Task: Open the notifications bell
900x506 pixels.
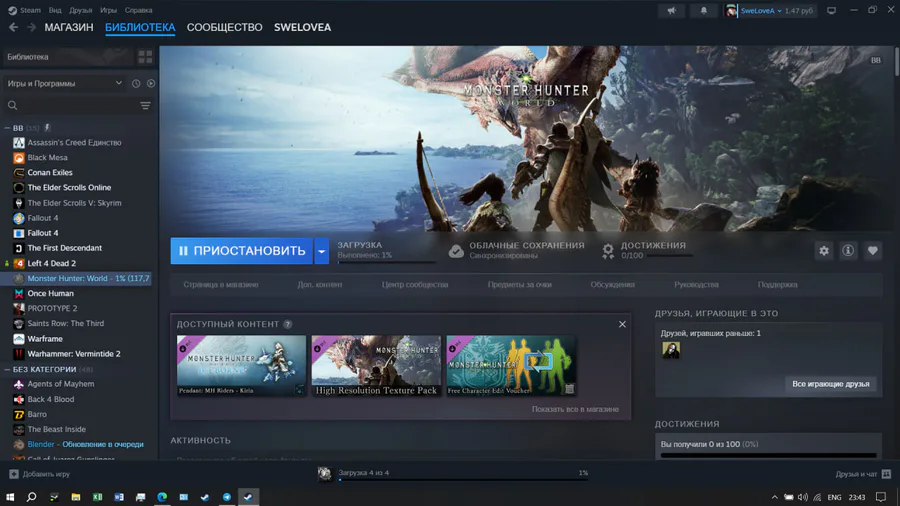Action: tap(704, 10)
